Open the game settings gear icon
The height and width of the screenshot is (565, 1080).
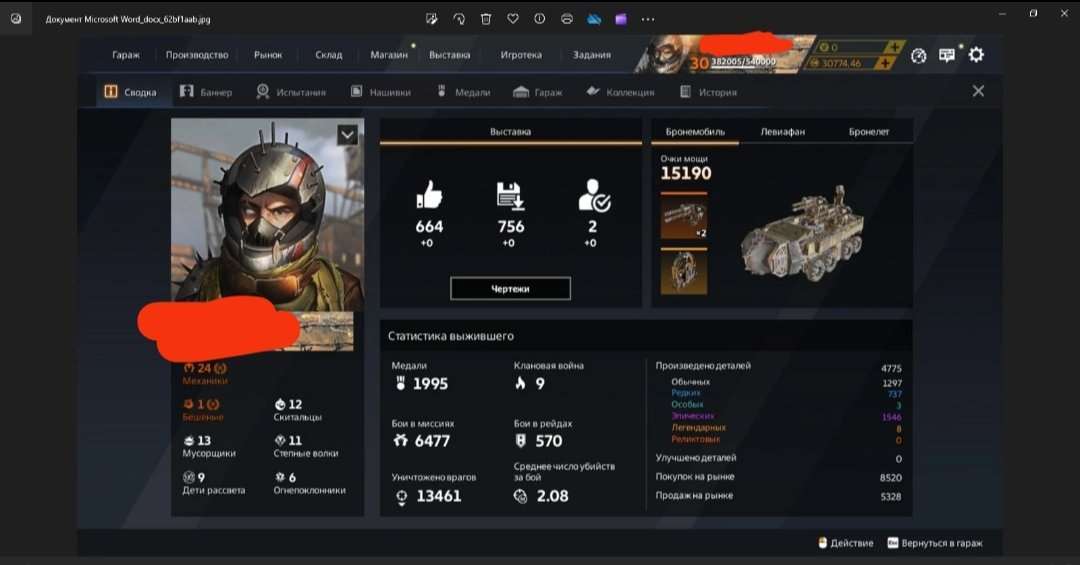[x=976, y=54]
